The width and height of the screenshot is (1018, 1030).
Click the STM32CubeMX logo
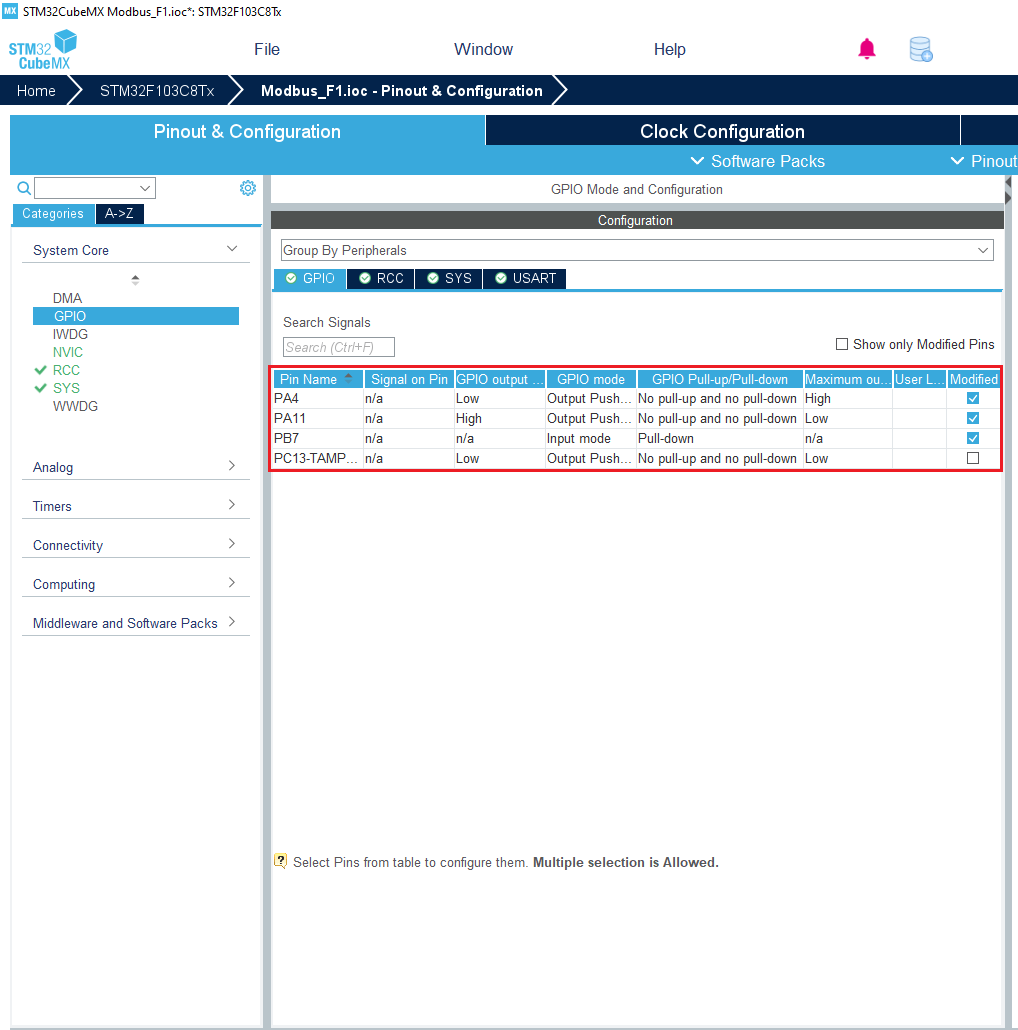tap(43, 50)
